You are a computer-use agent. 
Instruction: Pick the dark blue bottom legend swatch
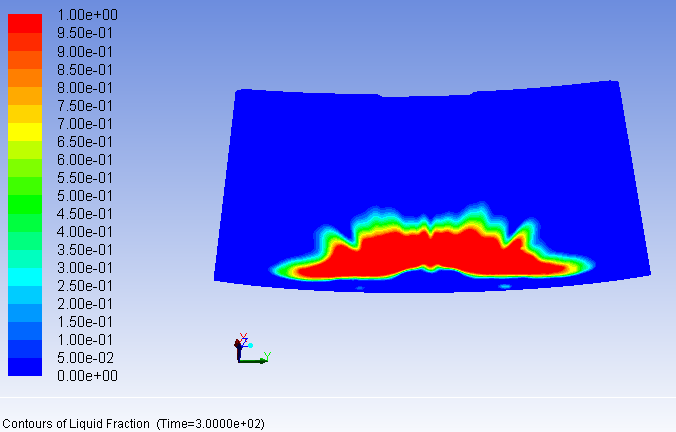pyautogui.click(x=25, y=366)
